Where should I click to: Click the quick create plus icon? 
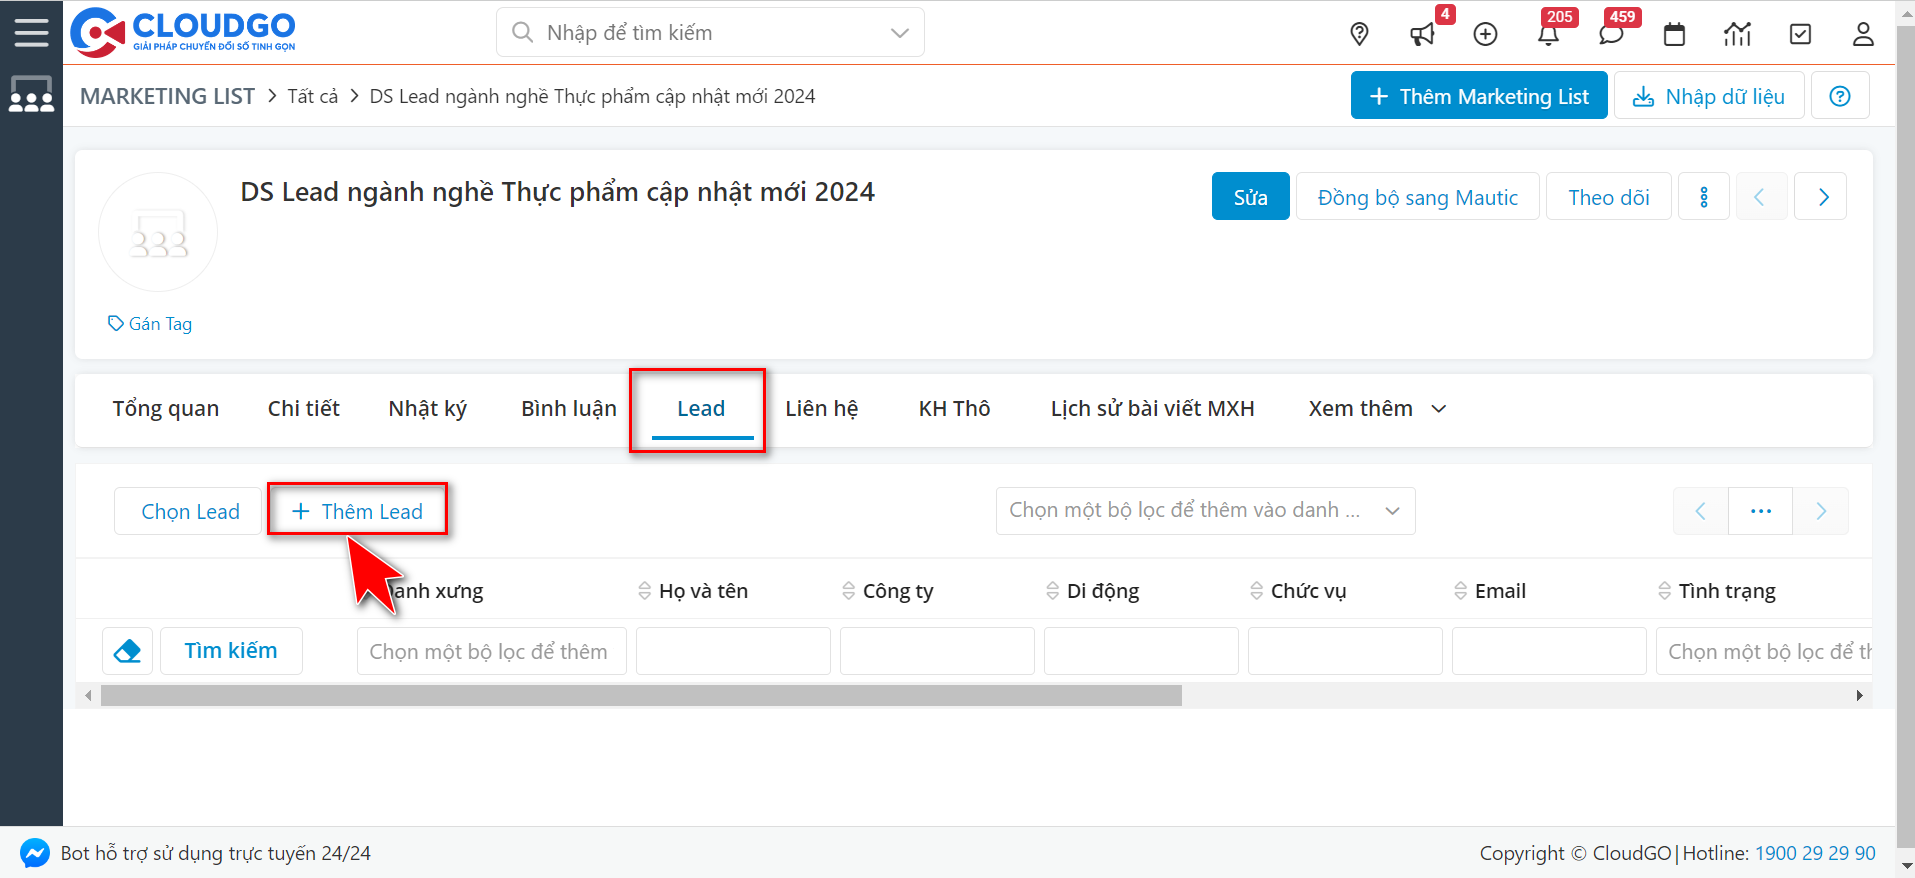click(1486, 34)
